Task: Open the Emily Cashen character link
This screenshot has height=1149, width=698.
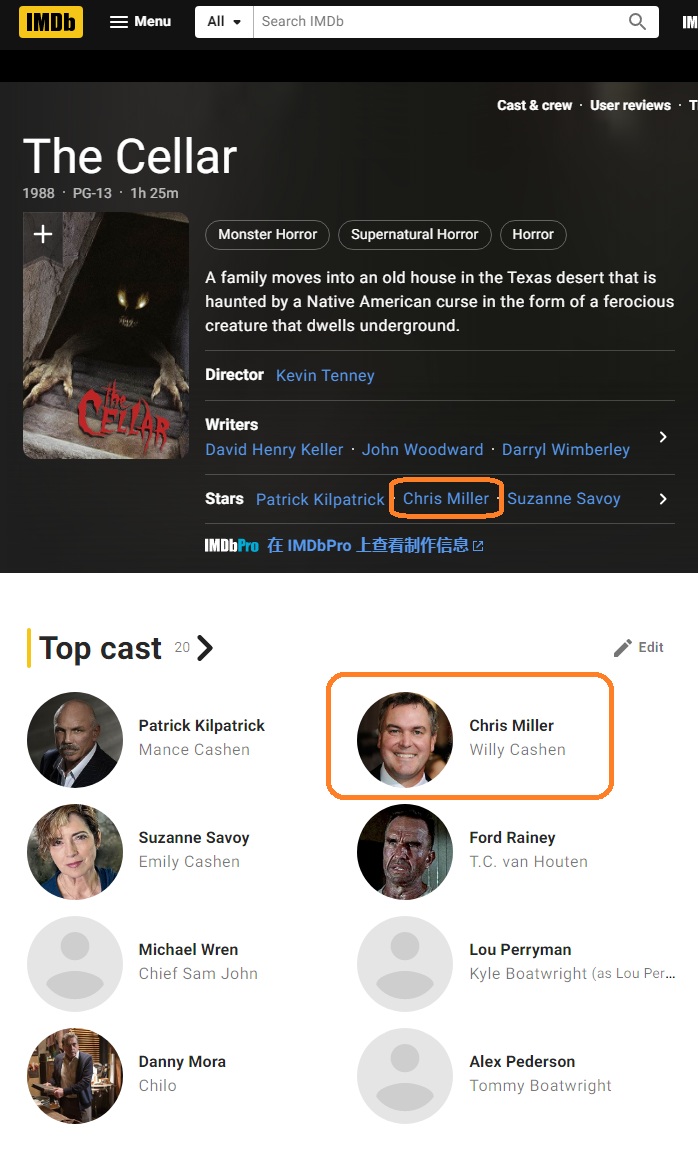Action: tap(189, 862)
